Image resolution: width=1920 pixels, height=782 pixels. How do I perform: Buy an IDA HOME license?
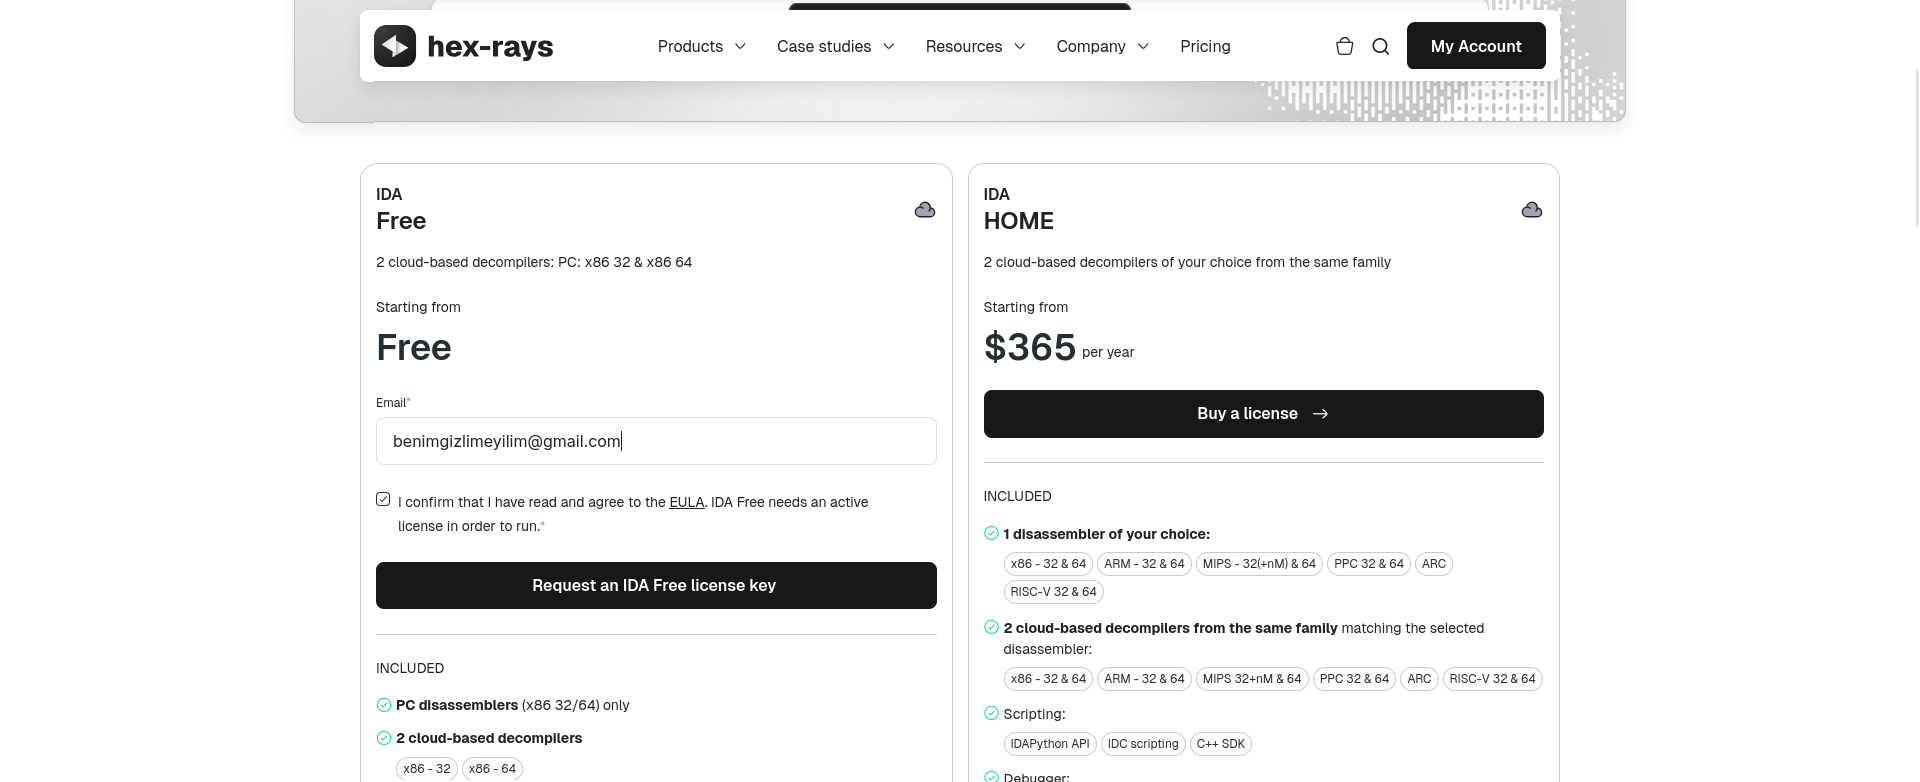tap(1264, 414)
